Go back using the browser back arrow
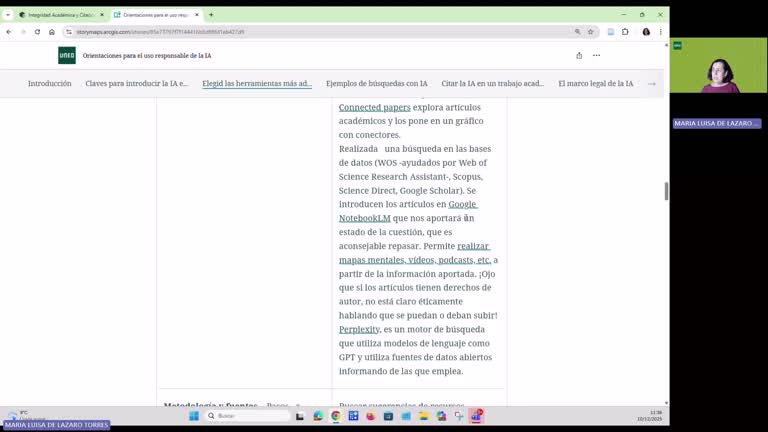 [9, 32]
